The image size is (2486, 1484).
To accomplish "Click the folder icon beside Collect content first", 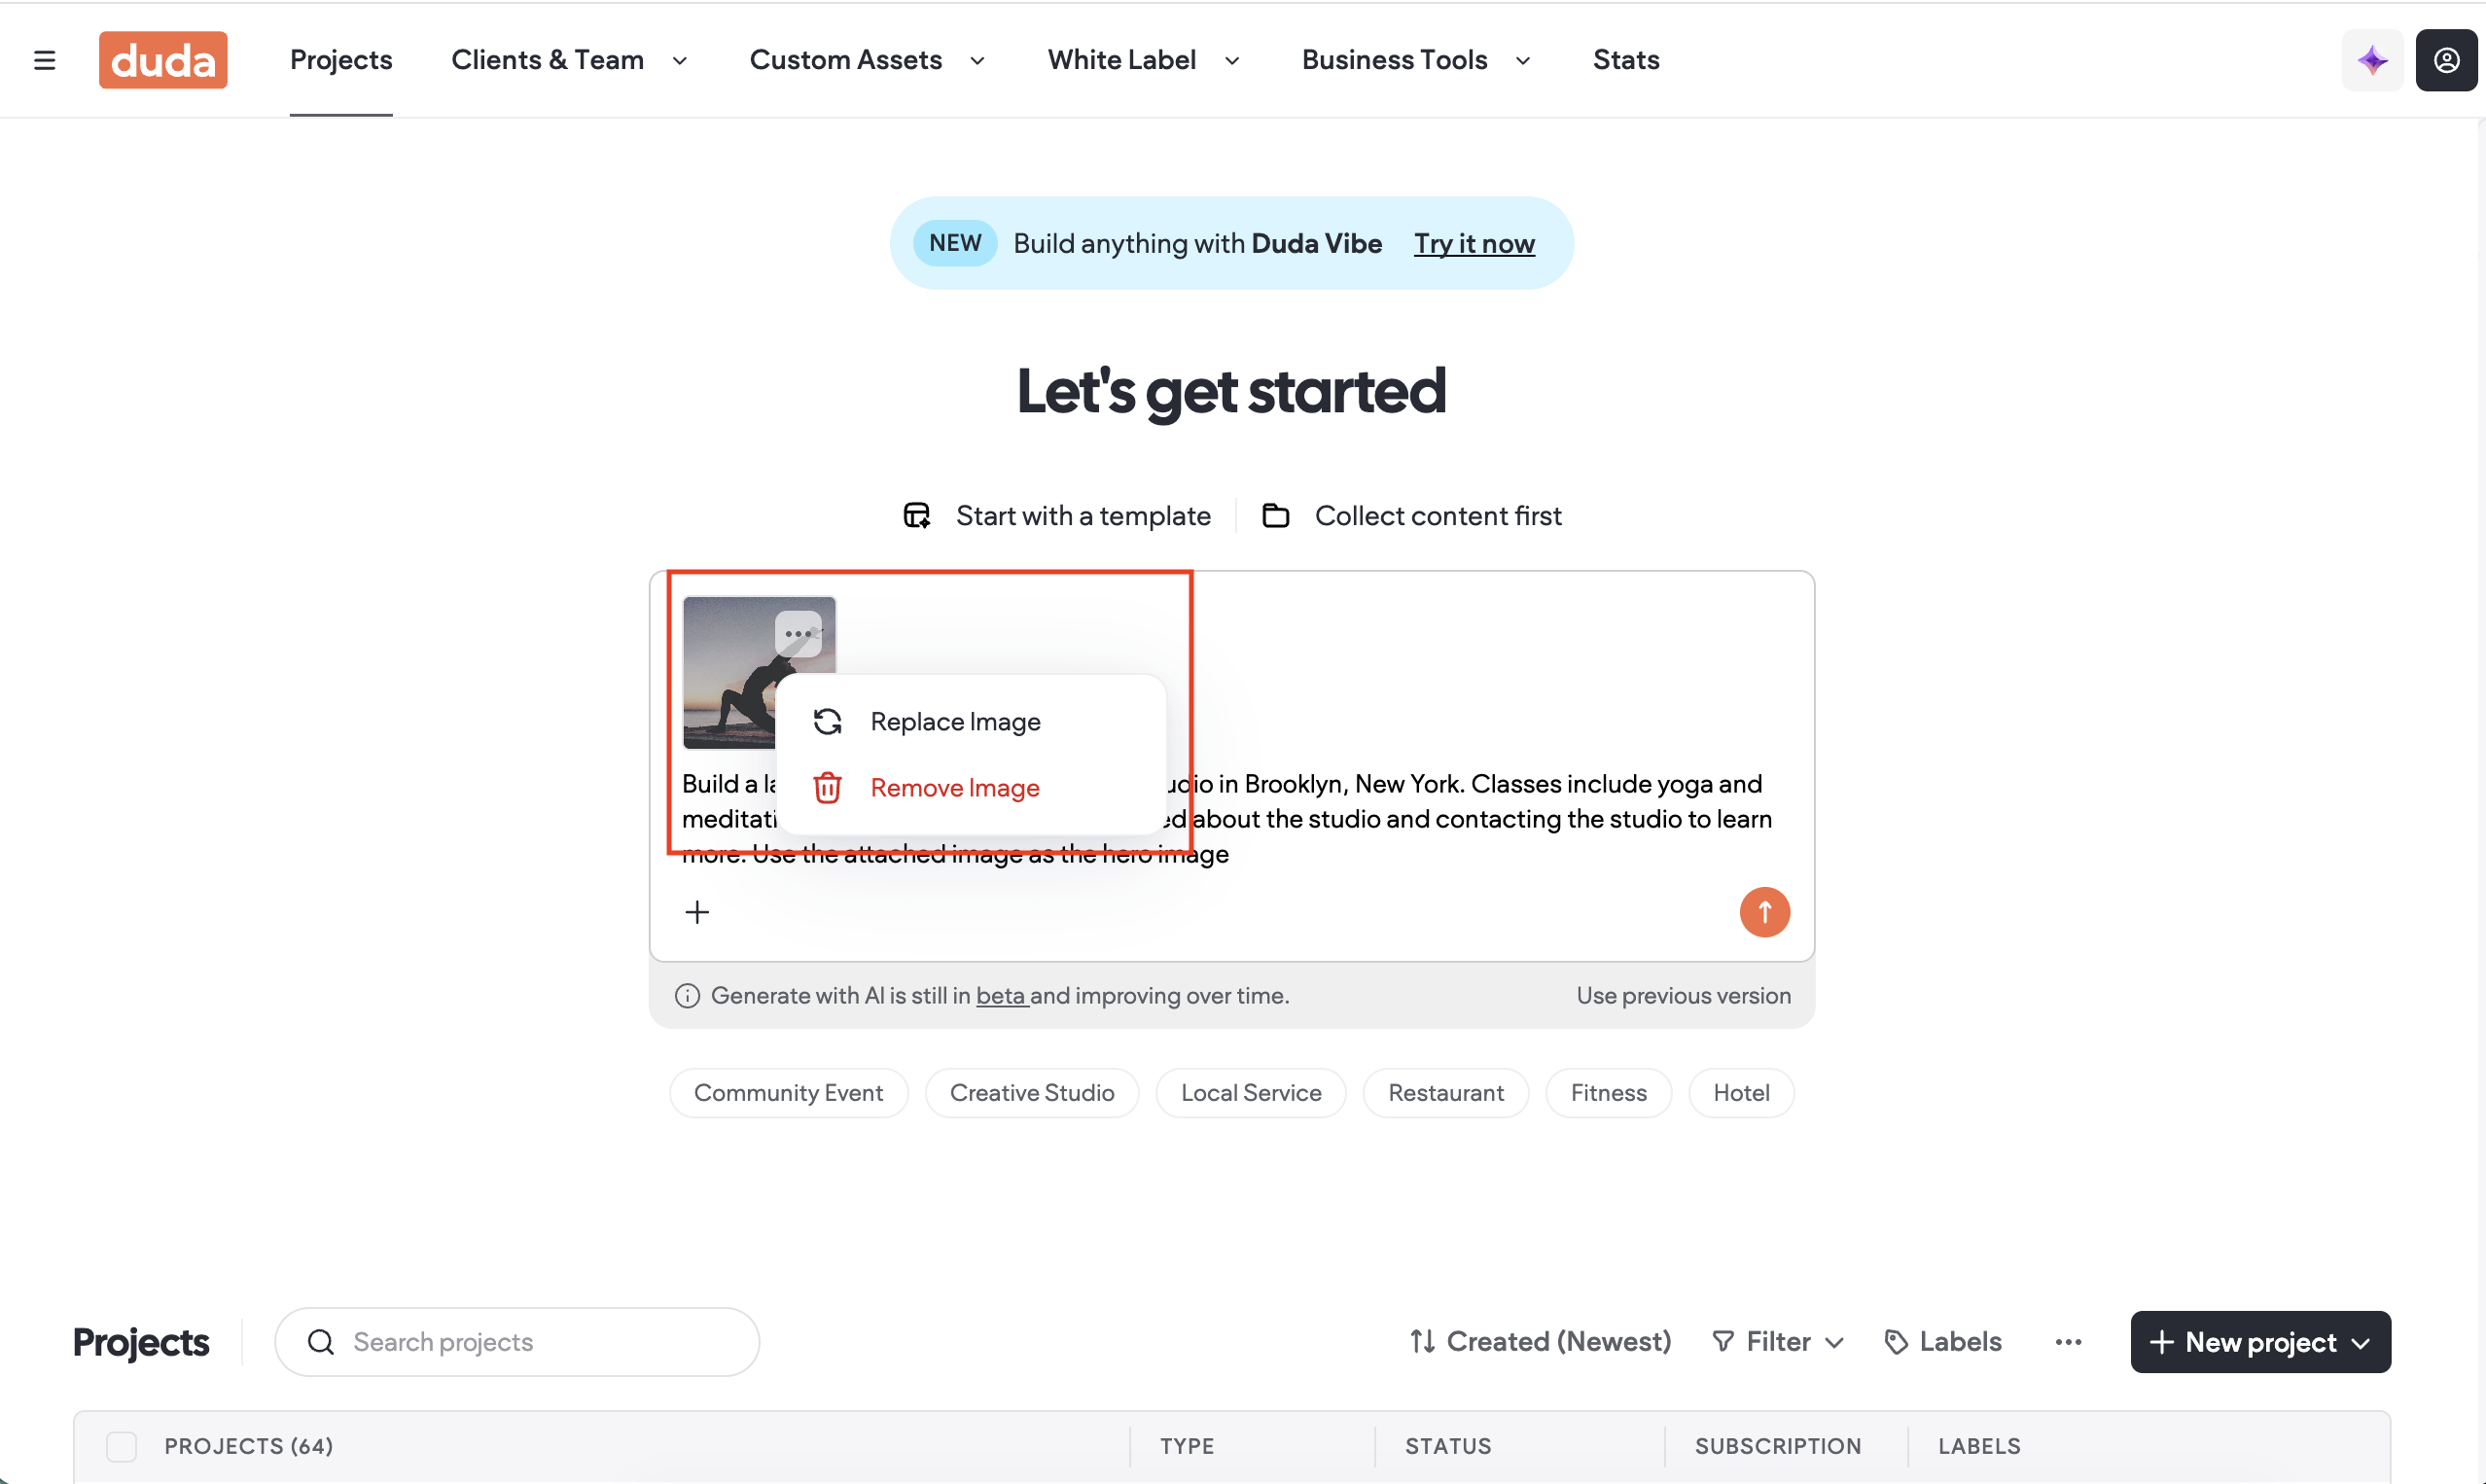I will (x=1275, y=516).
